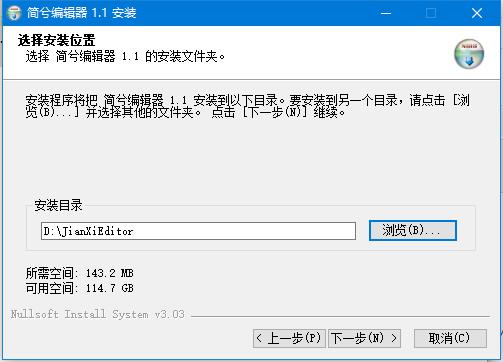Click the instructions paragraph starting 安装程序将把
This screenshot has width=503, height=362.
pos(248,106)
